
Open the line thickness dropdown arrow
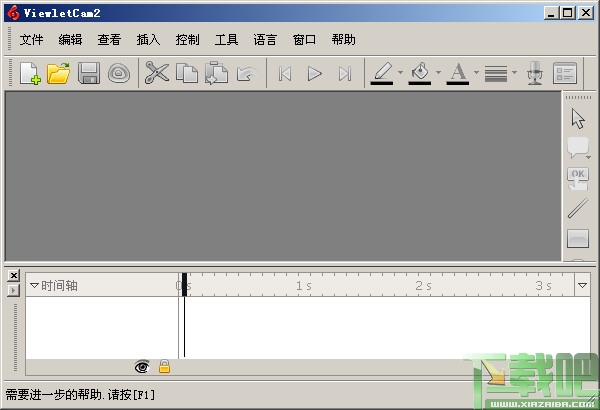click(514, 72)
